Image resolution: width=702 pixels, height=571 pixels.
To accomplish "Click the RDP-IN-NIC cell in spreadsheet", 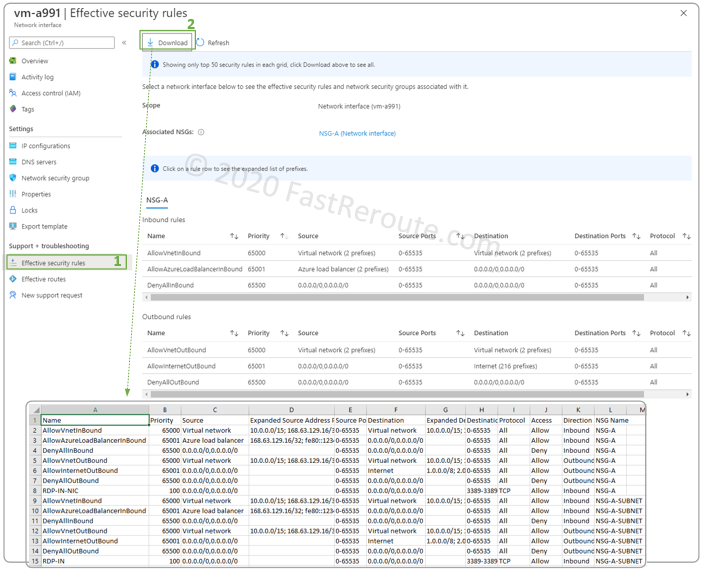I will pyautogui.click(x=95, y=491).
